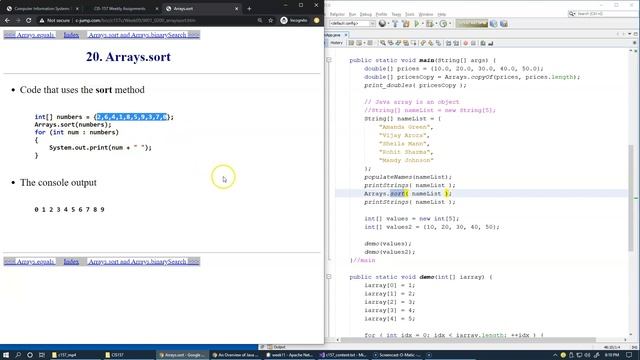Click the Incognito profile indicator
The height and width of the screenshot is (360, 640).
tap(294, 20)
